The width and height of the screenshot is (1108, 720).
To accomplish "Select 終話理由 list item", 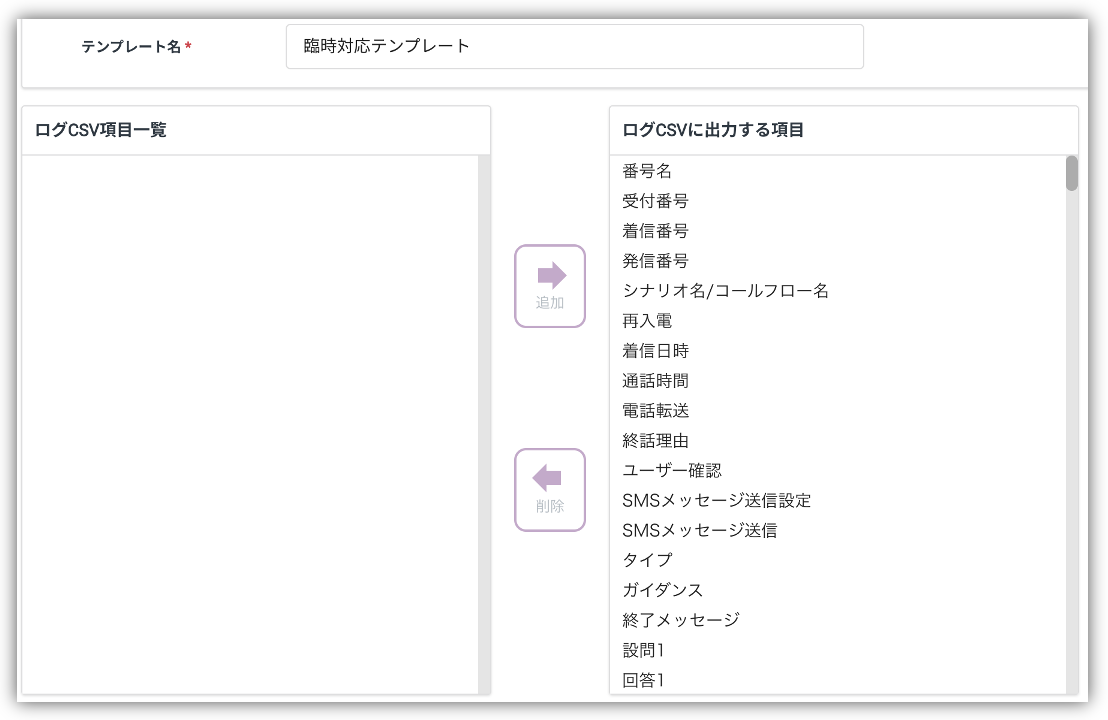I will tap(655, 441).
